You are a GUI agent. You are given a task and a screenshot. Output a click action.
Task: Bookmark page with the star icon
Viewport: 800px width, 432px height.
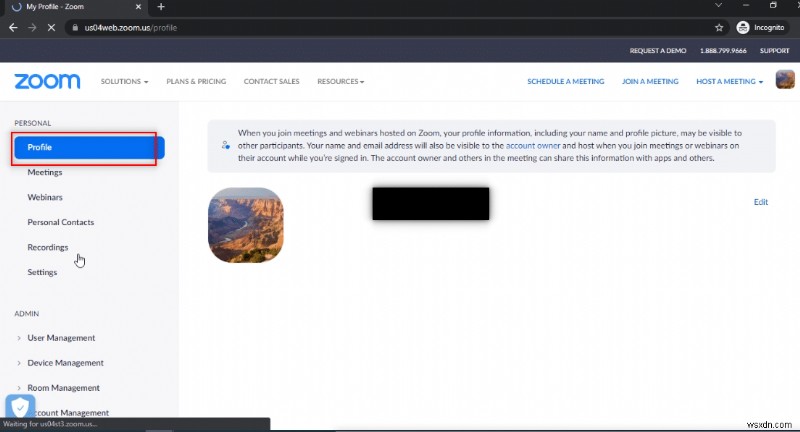(x=719, y=28)
